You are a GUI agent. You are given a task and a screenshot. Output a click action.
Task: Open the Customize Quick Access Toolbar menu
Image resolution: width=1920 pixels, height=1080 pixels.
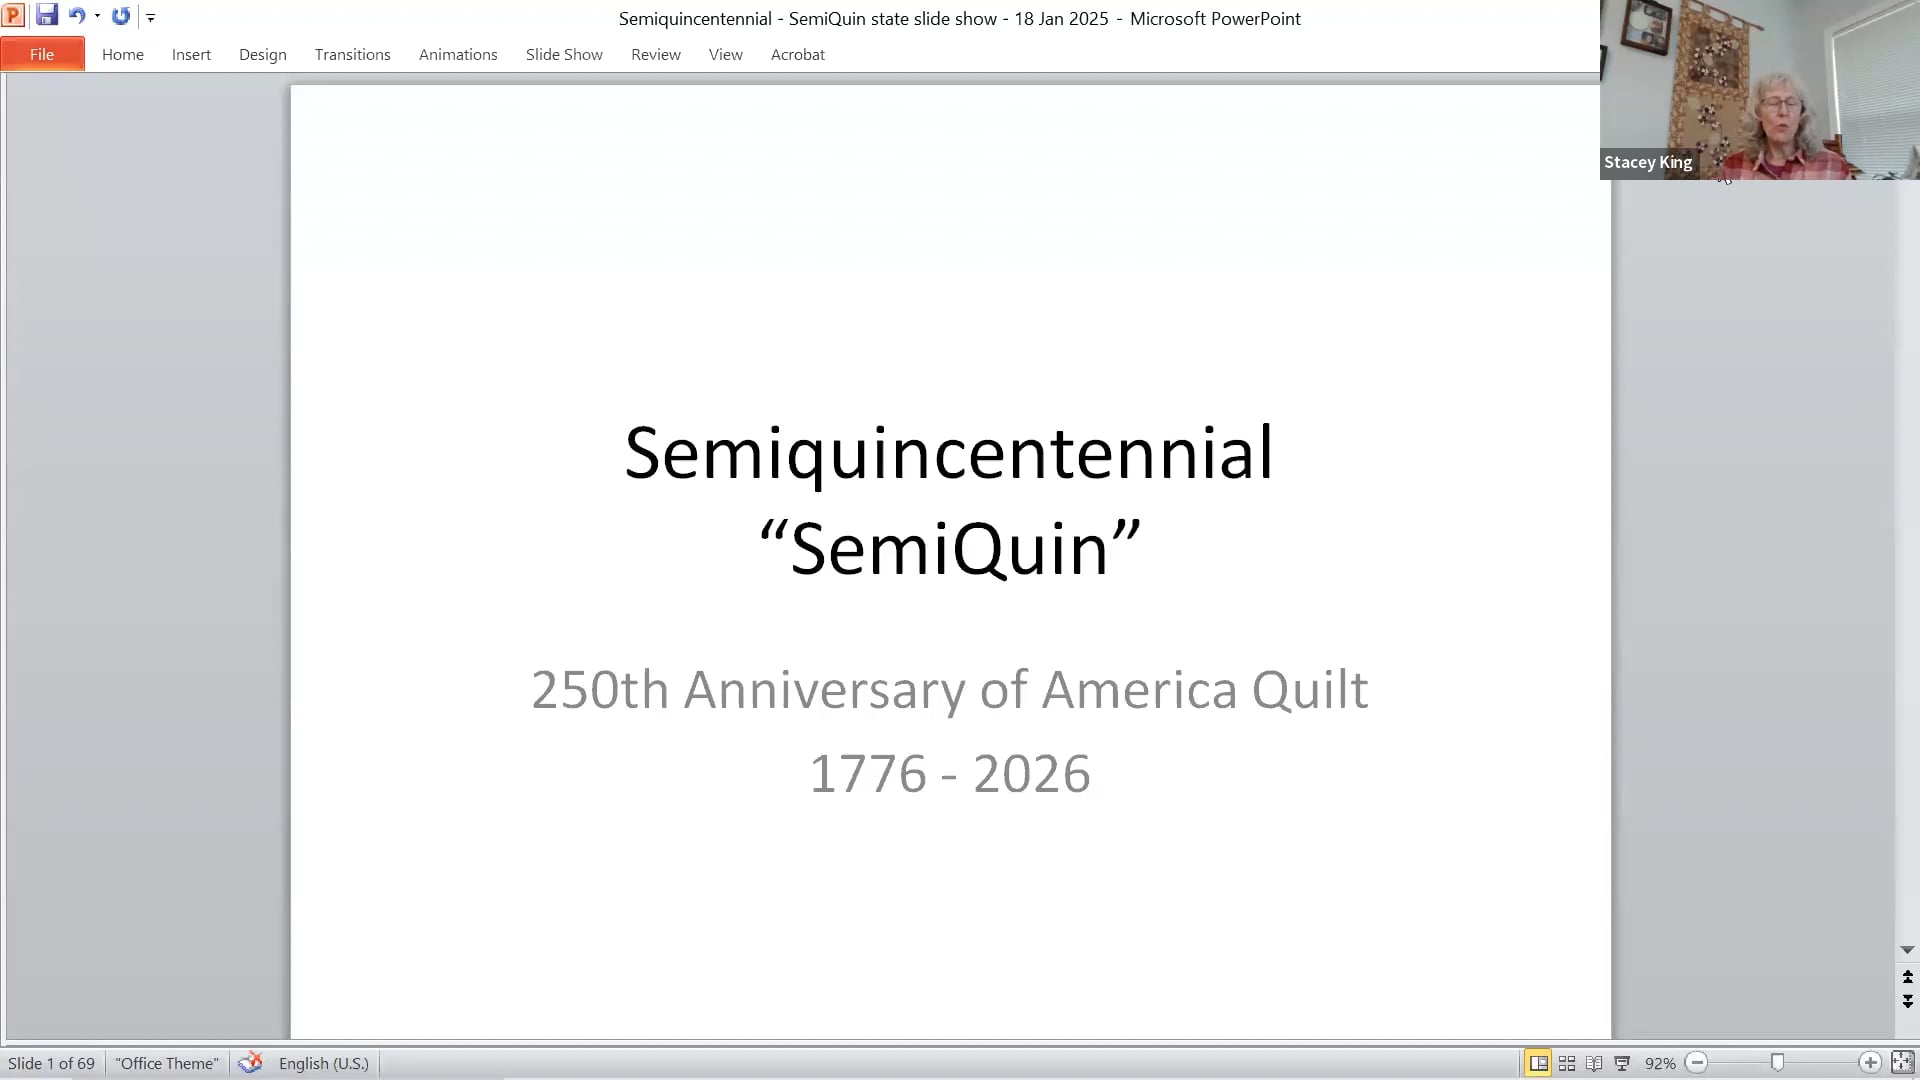(150, 17)
